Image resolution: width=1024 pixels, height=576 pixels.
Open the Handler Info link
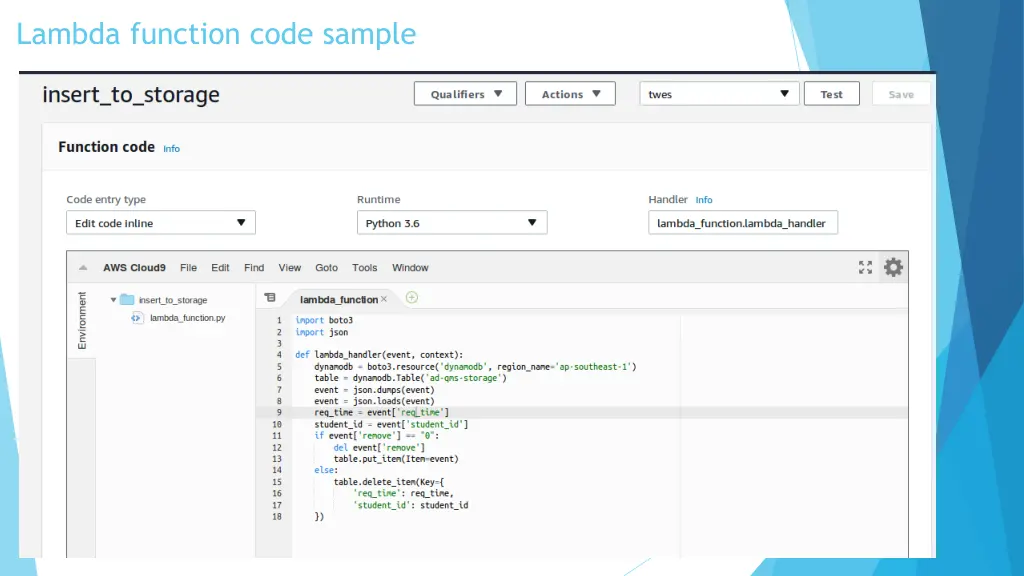[x=703, y=200]
